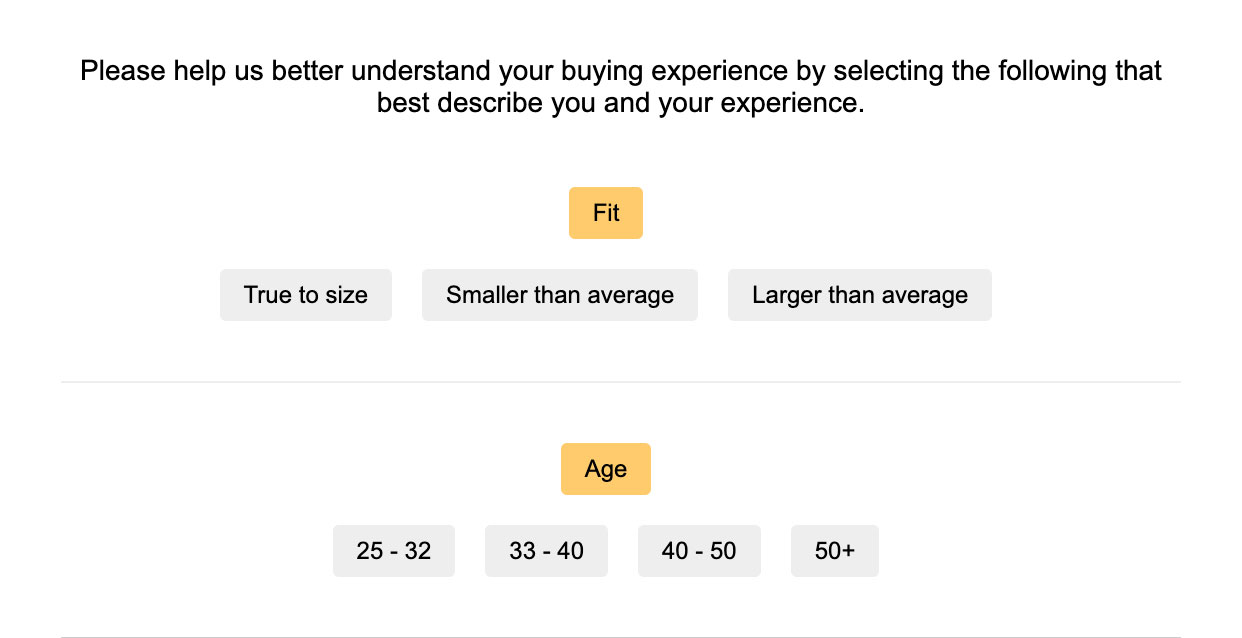Pick the 40 - 50 age range
This screenshot has height=638, width=1242.
(699, 551)
